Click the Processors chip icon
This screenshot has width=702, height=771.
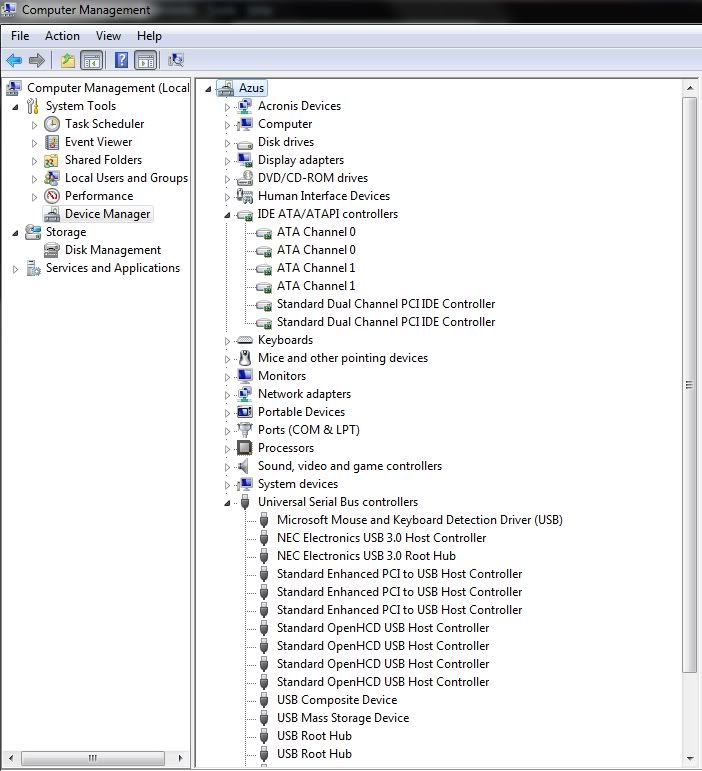point(244,448)
